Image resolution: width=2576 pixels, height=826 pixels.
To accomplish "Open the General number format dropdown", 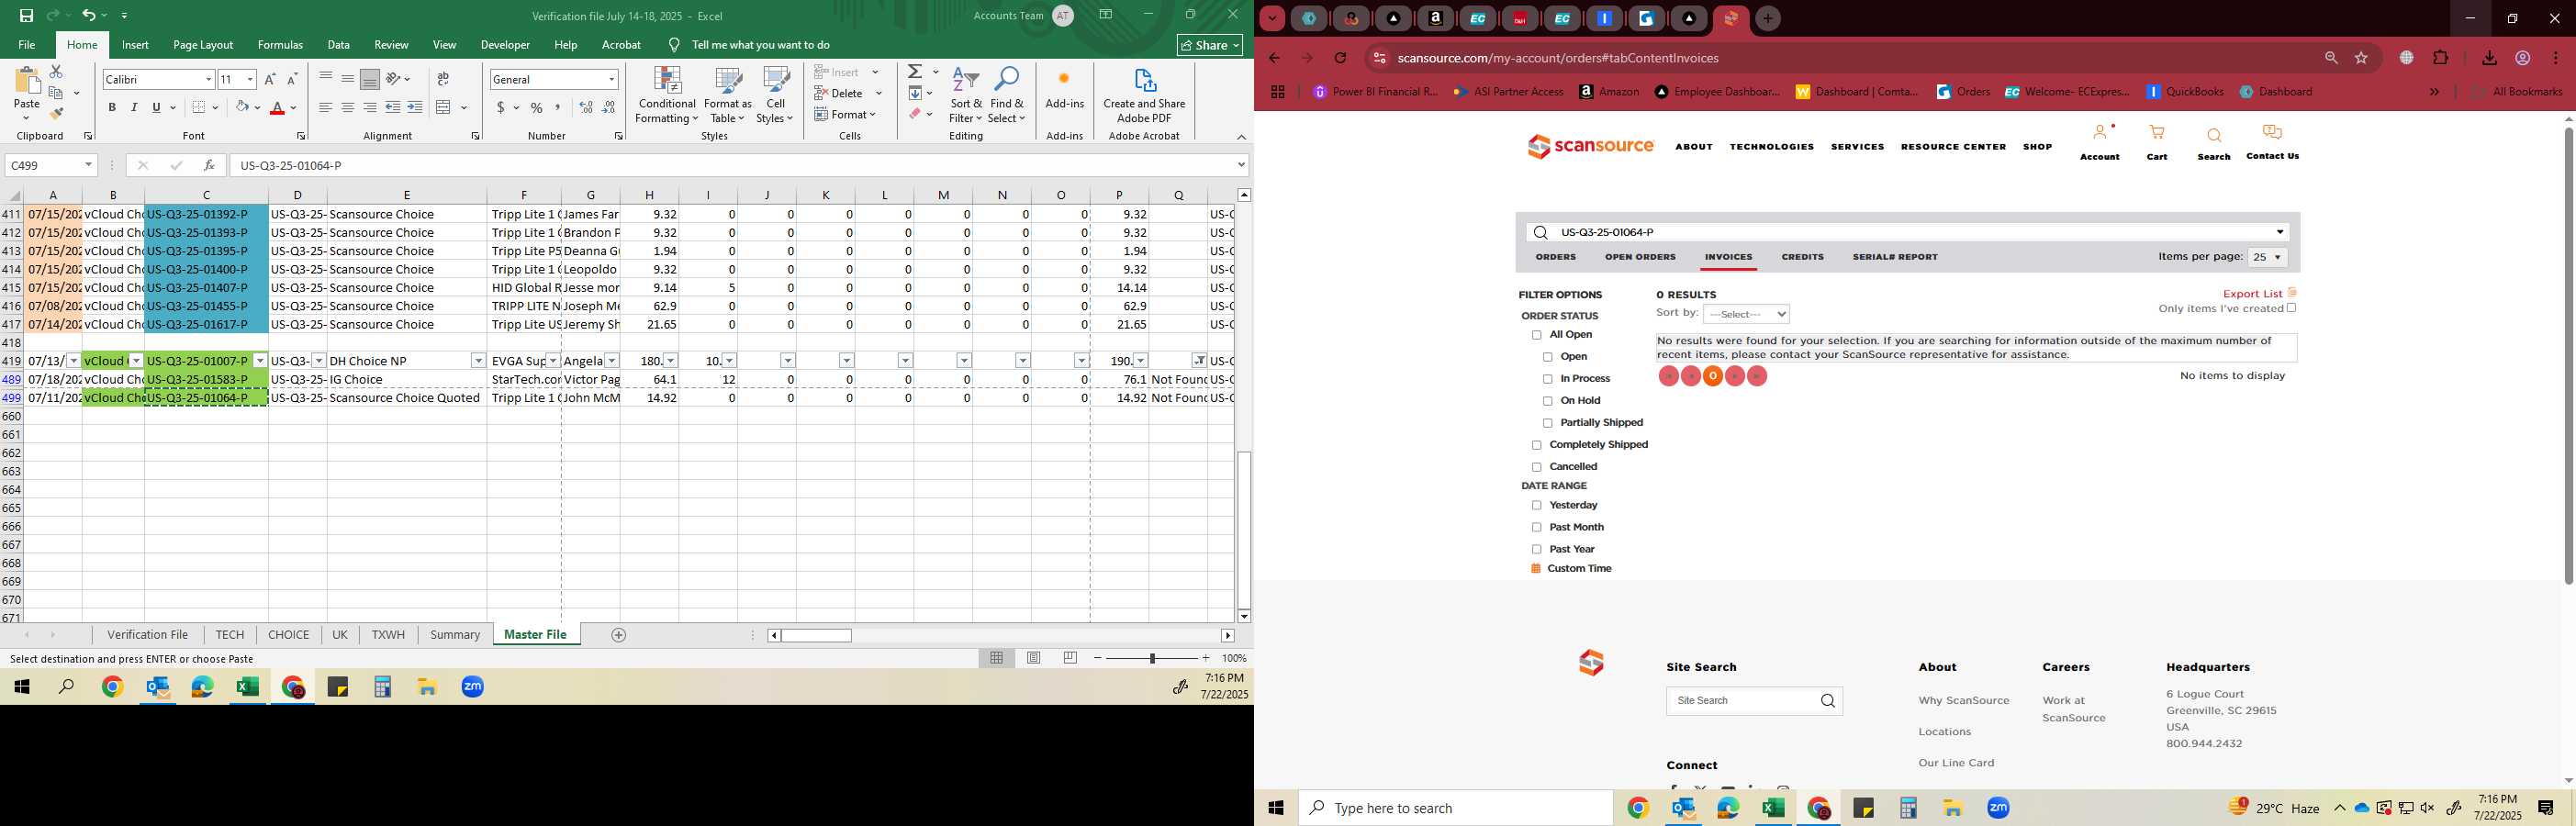I will pyautogui.click(x=611, y=79).
